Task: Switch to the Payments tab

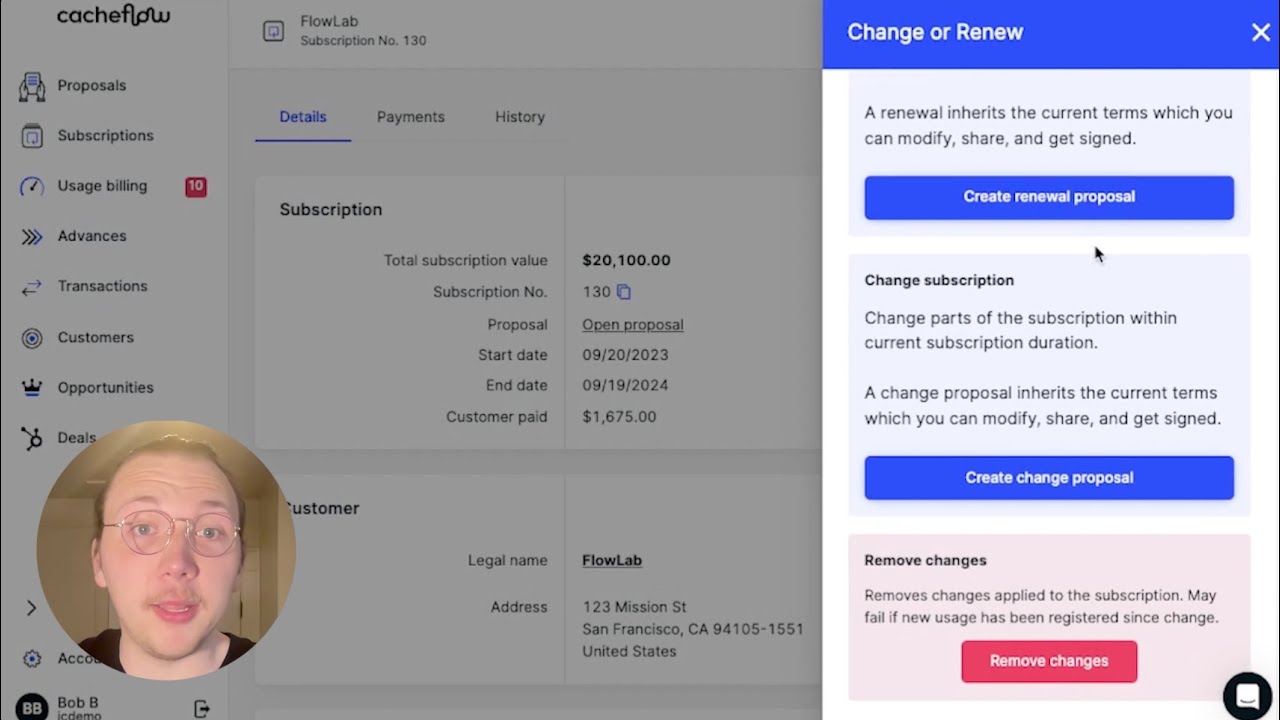Action: (411, 117)
